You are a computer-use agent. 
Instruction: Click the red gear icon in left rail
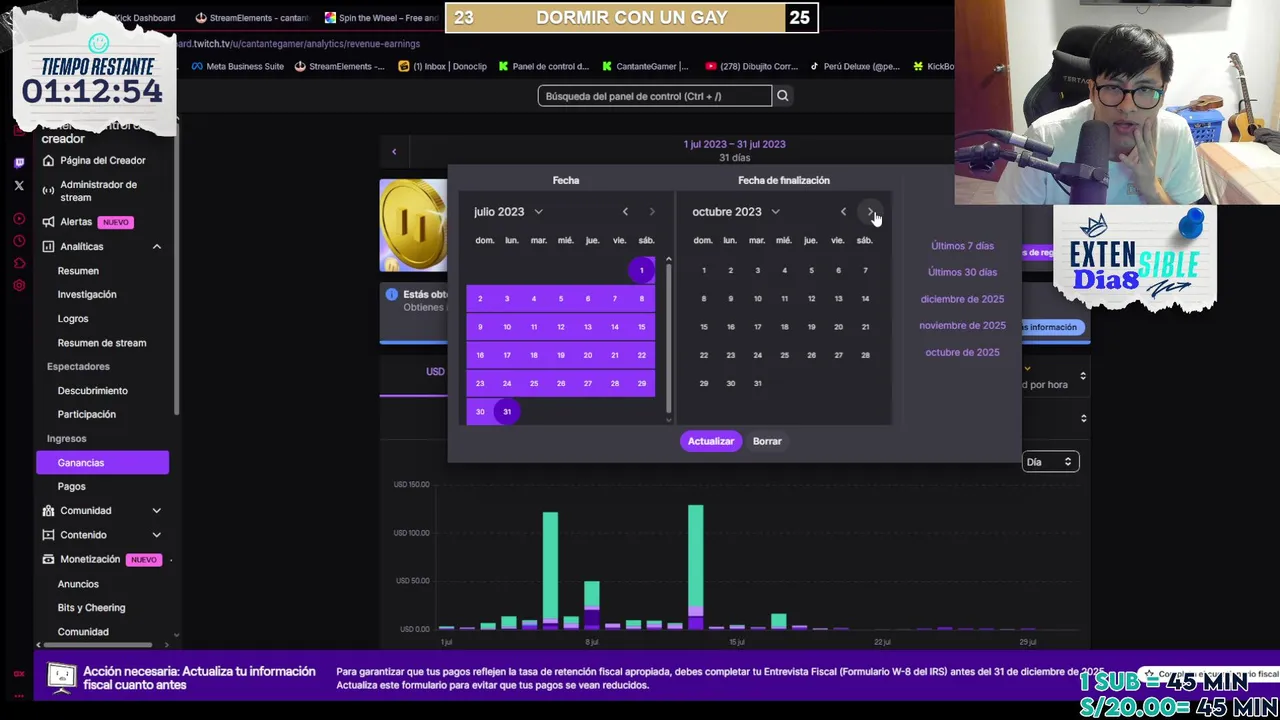point(19,285)
